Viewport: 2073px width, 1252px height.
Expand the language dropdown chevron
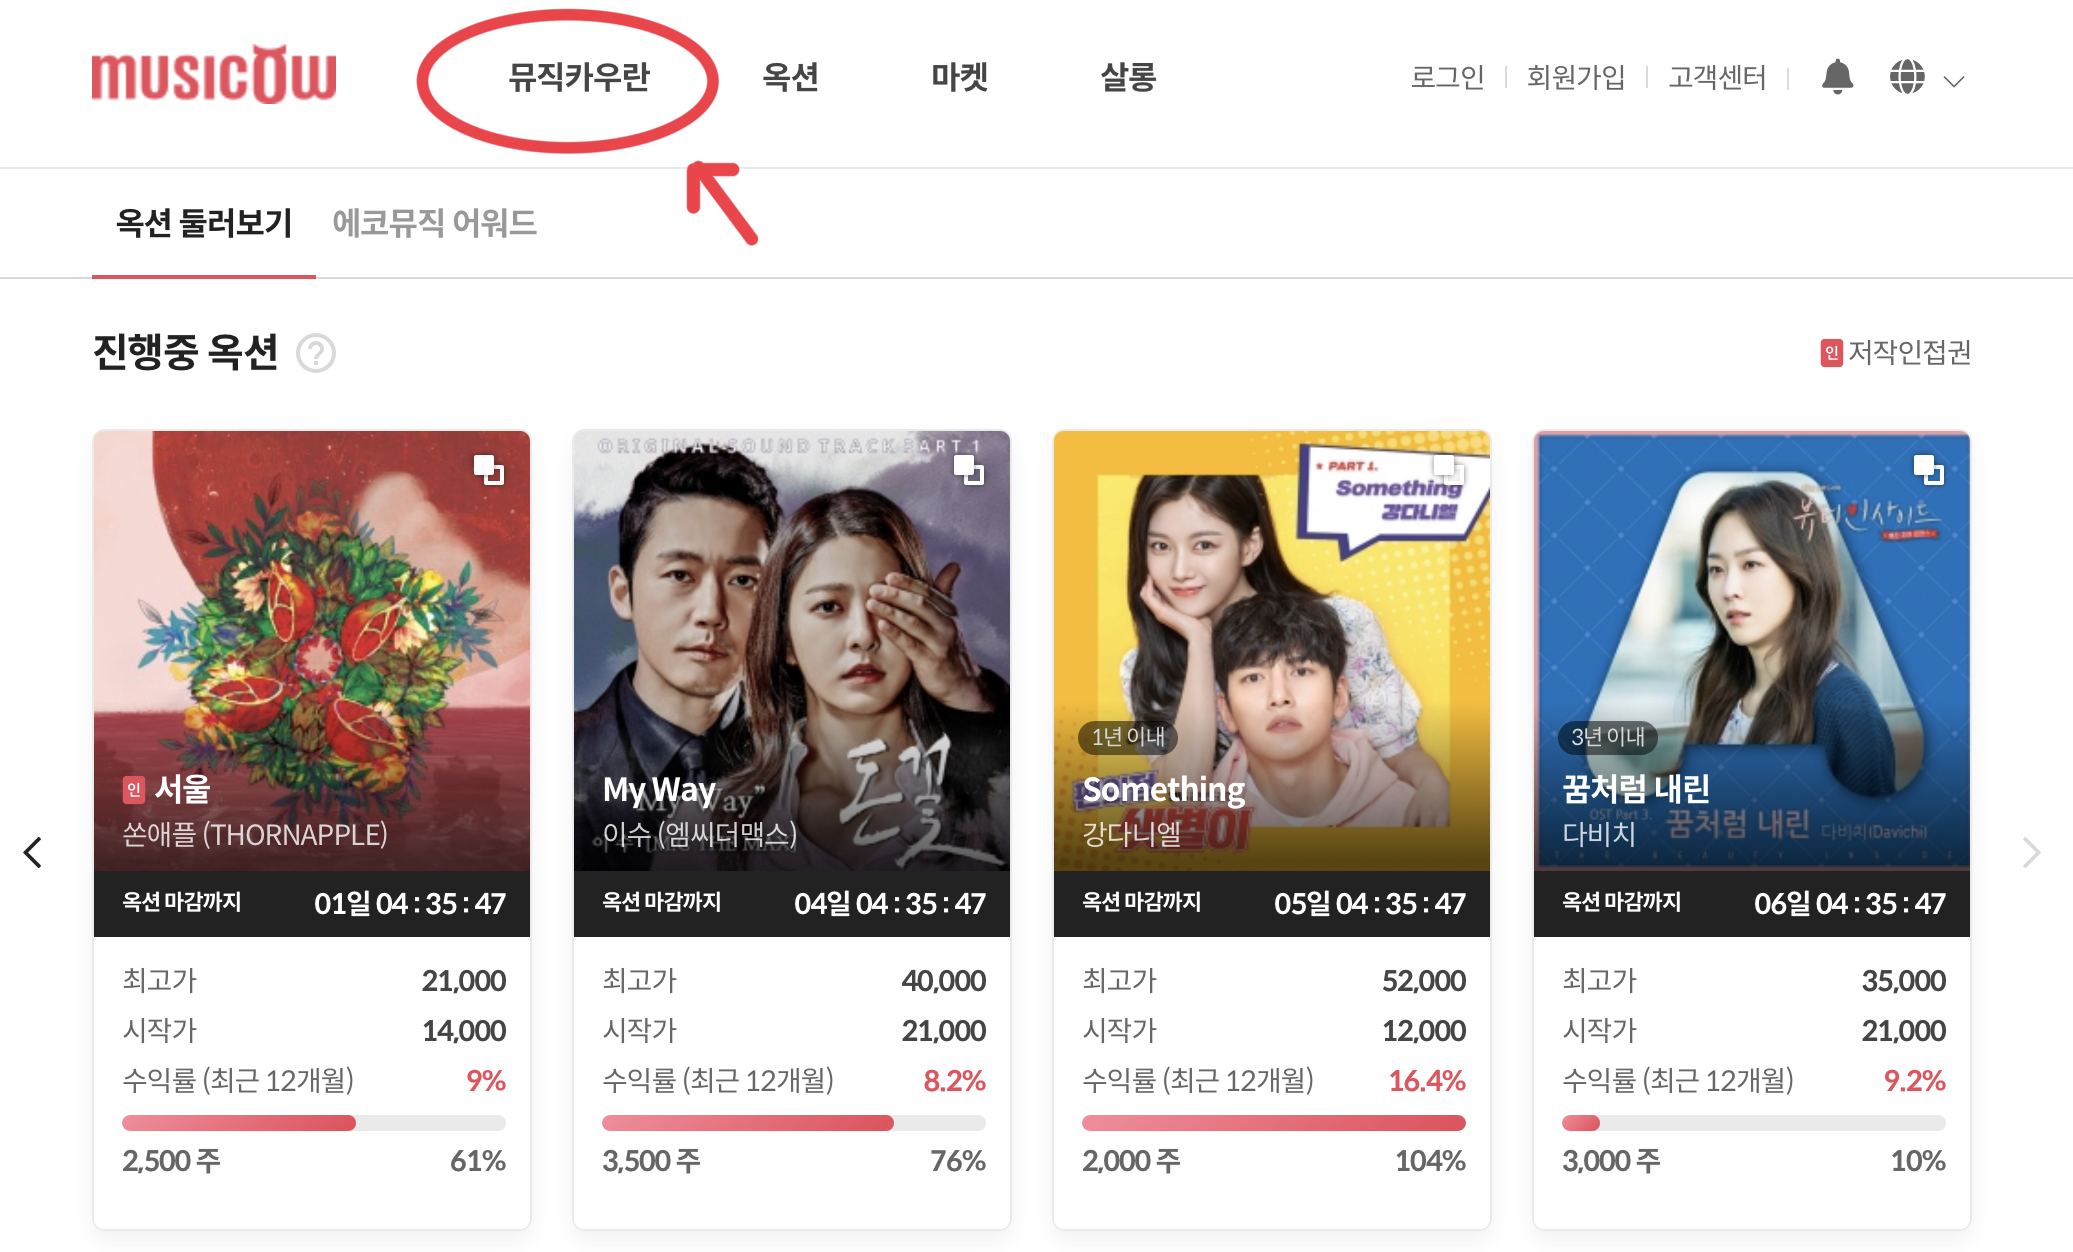1954,81
